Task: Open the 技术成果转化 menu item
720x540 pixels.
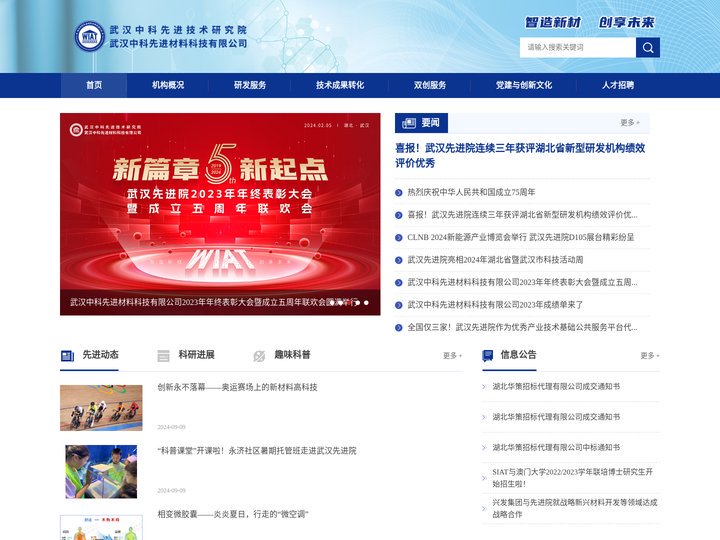Action: pos(340,85)
